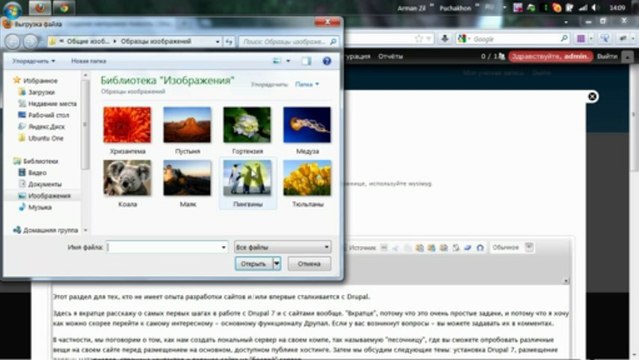639x360 pixels.
Task: Open Видео library
Action: [33, 172]
